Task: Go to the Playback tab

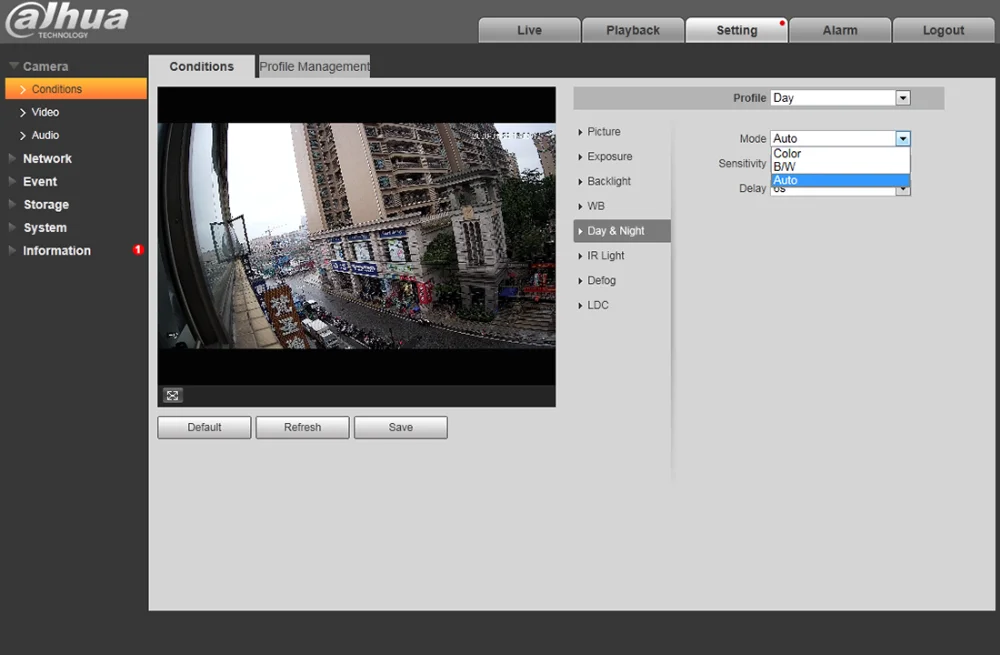Action: coord(633,30)
